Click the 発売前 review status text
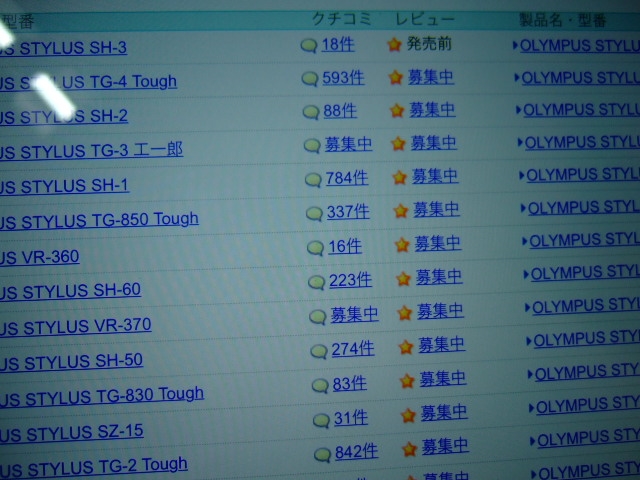The width and height of the screenshot is (640, 480). [429, 43]
